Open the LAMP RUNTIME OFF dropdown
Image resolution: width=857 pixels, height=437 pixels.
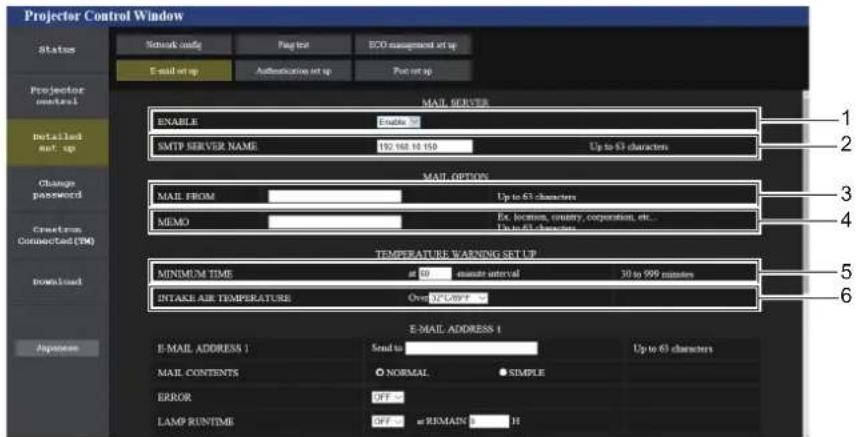(x=388, y=421)
